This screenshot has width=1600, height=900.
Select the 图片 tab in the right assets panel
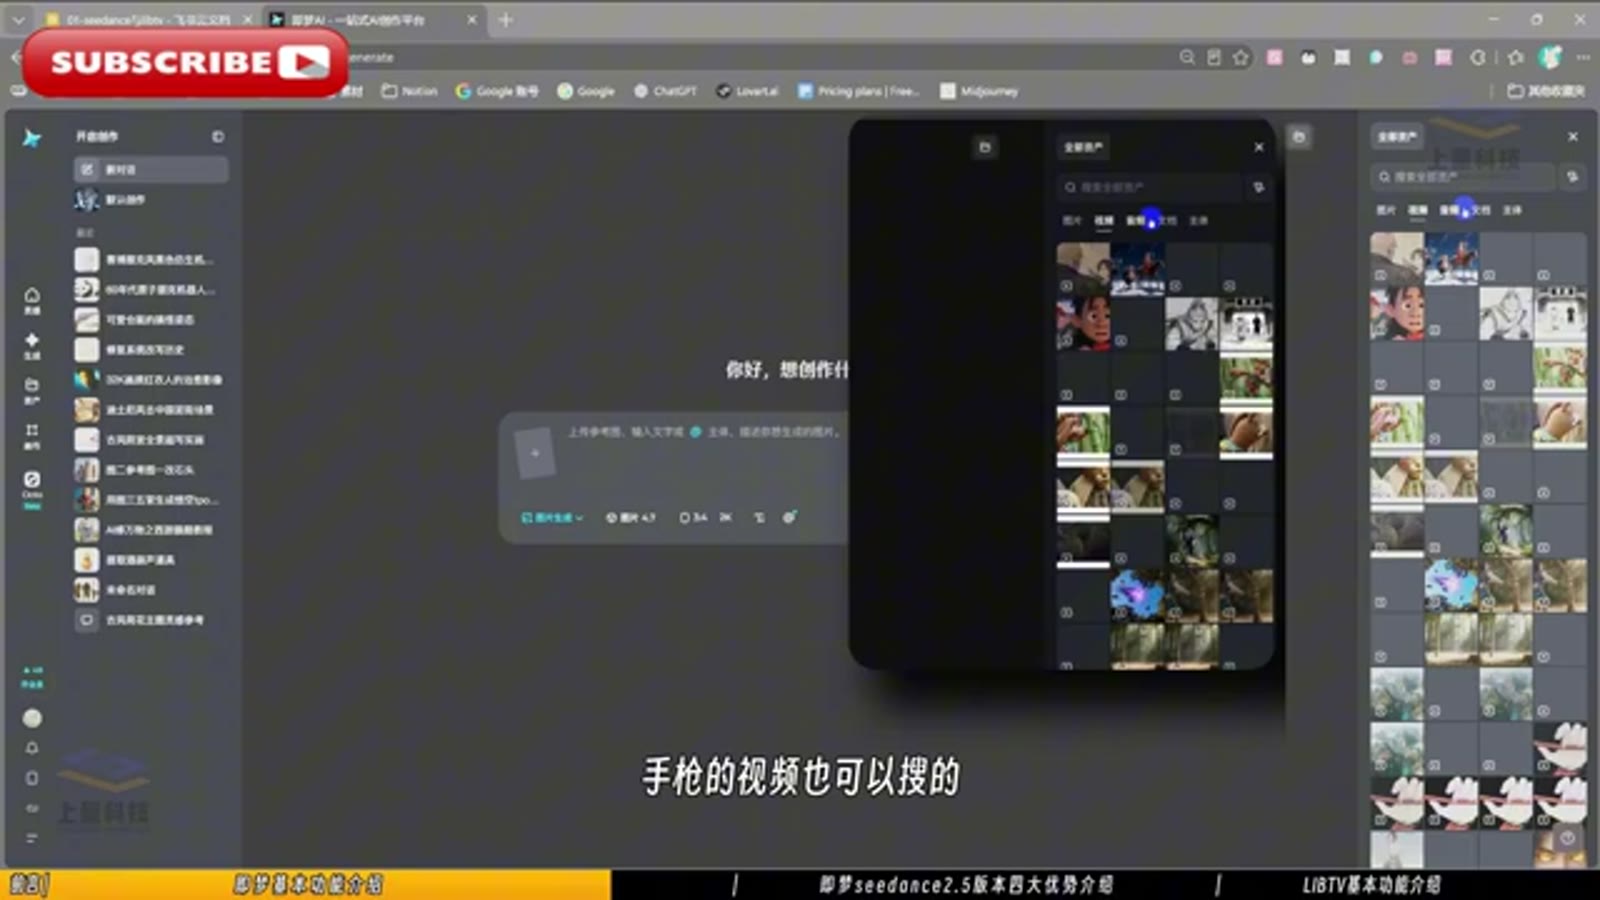tap(1386, 210)
